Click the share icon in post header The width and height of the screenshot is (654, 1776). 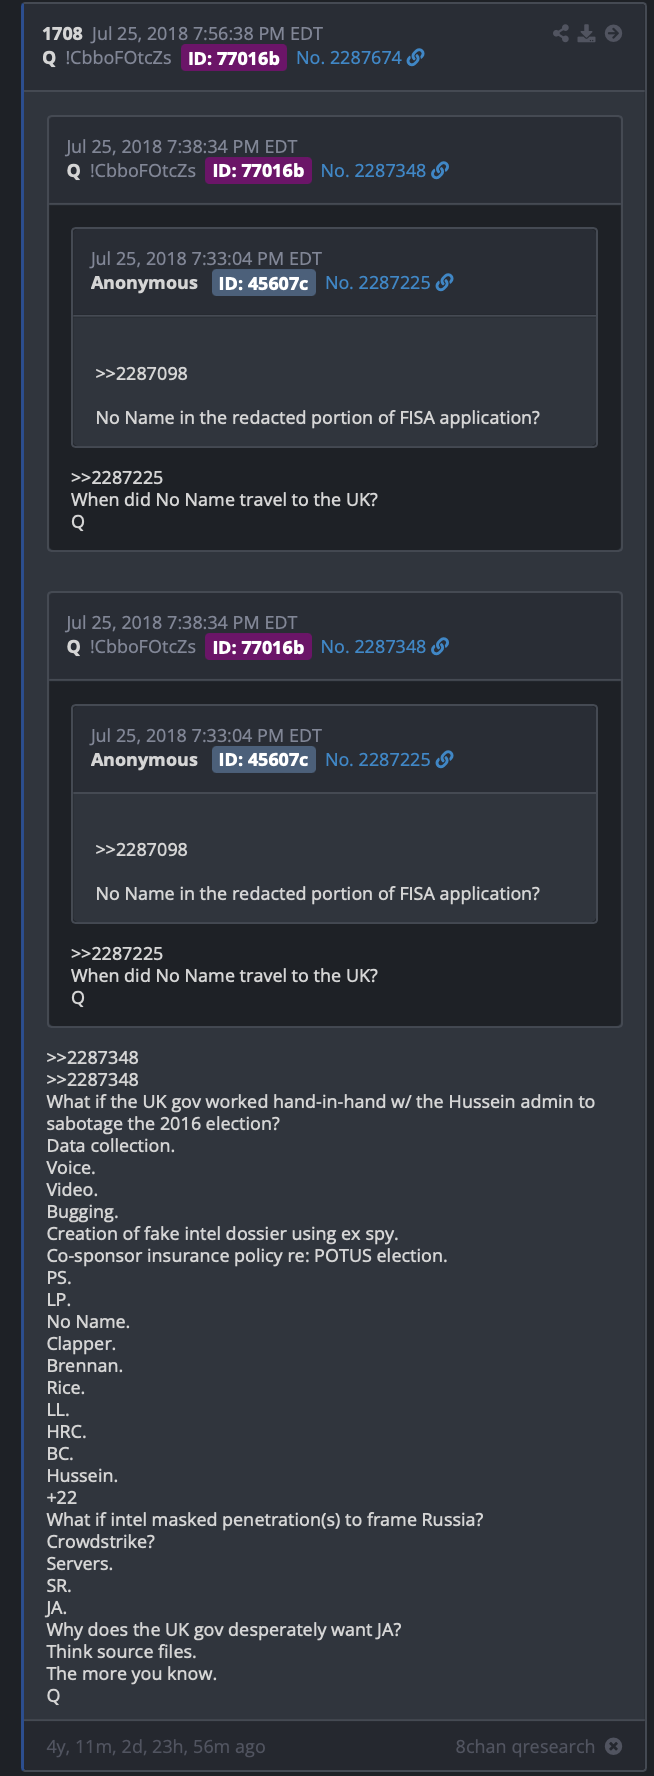pyautogui.click(x=561, y=33)
